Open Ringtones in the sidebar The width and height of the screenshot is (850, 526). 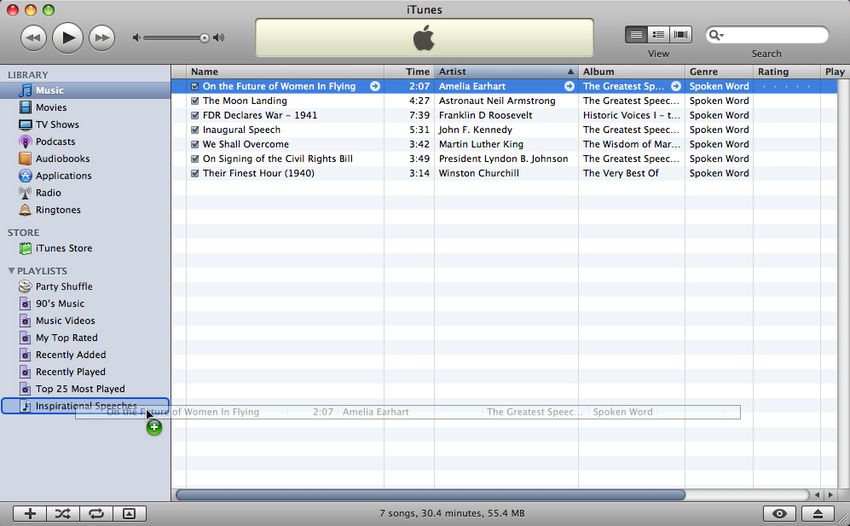[x=85, y=210]
